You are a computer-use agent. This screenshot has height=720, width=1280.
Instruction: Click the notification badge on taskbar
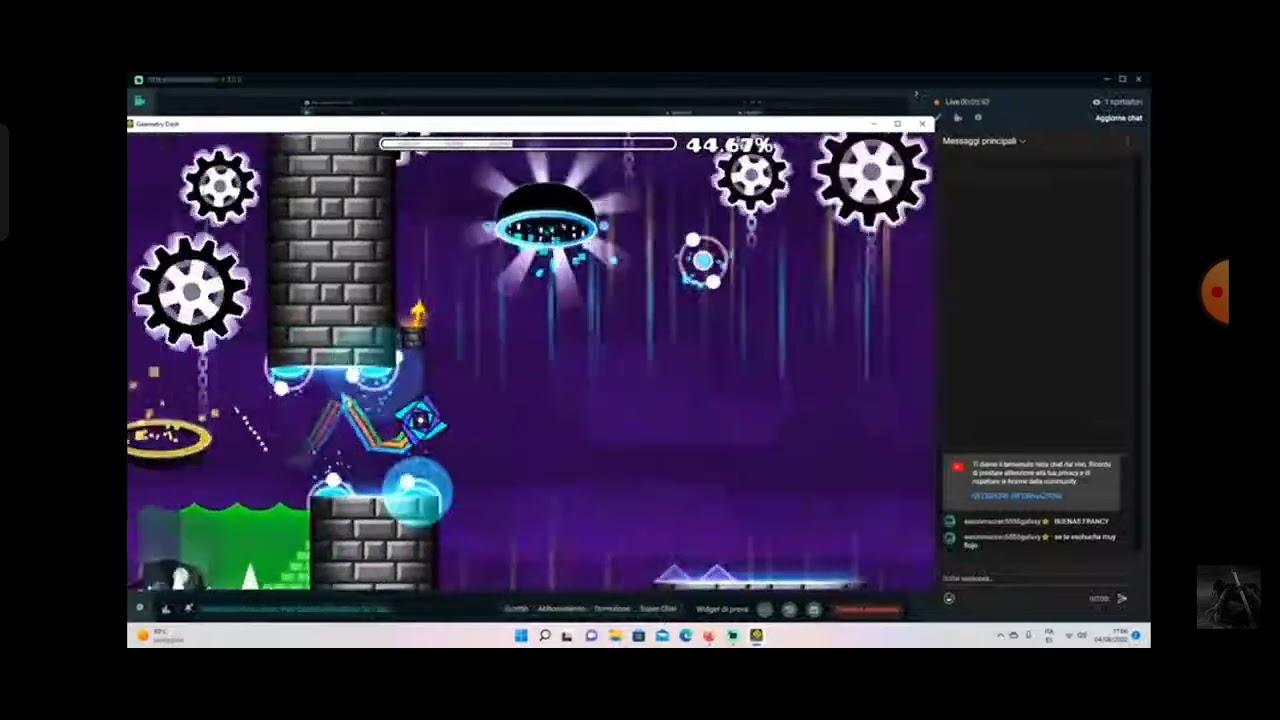(x=1137, y=636)
